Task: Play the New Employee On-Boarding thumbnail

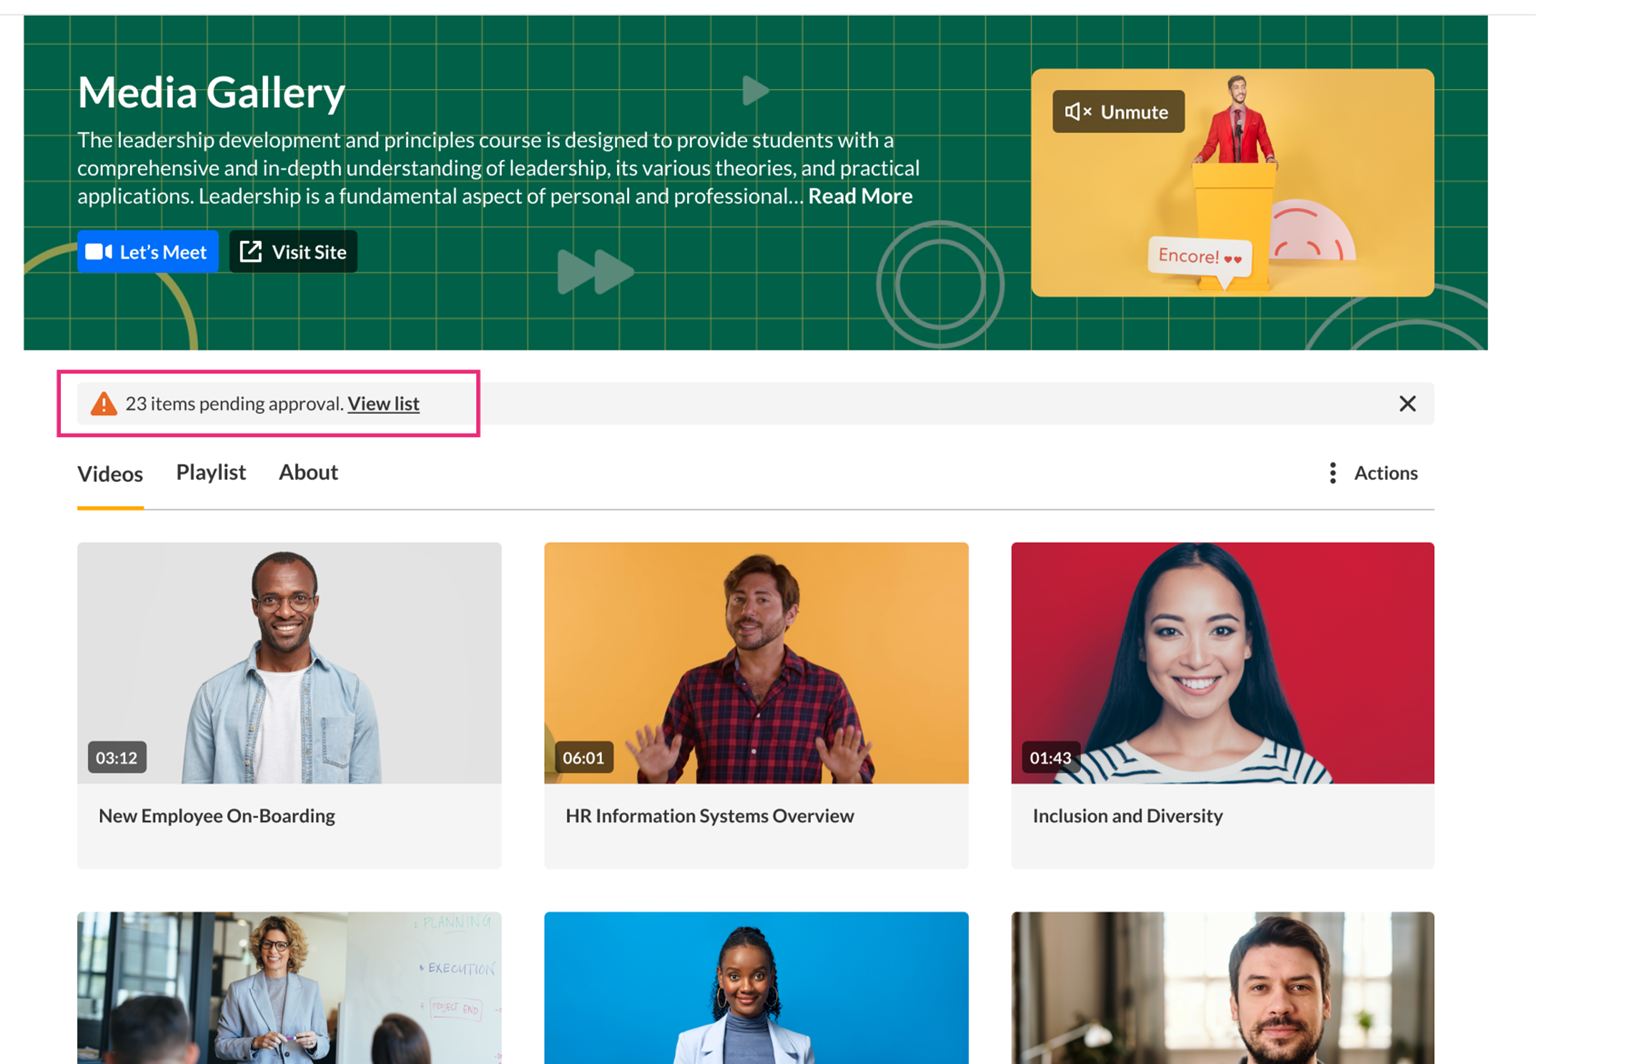Action: (289, 663)
